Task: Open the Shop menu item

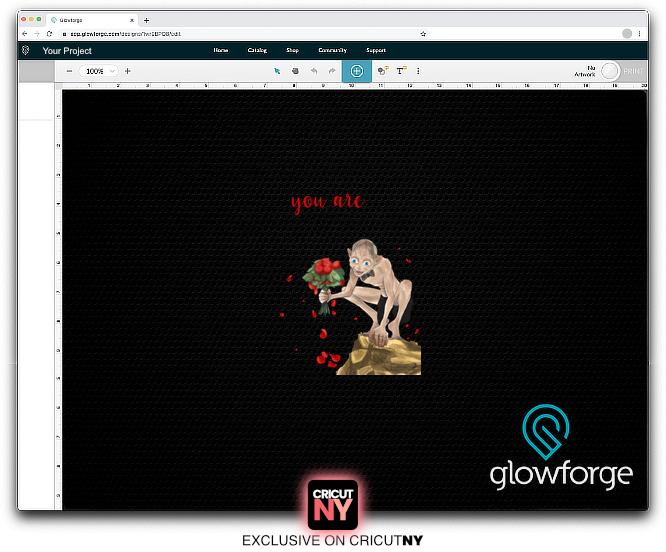Action: [293, 50]
